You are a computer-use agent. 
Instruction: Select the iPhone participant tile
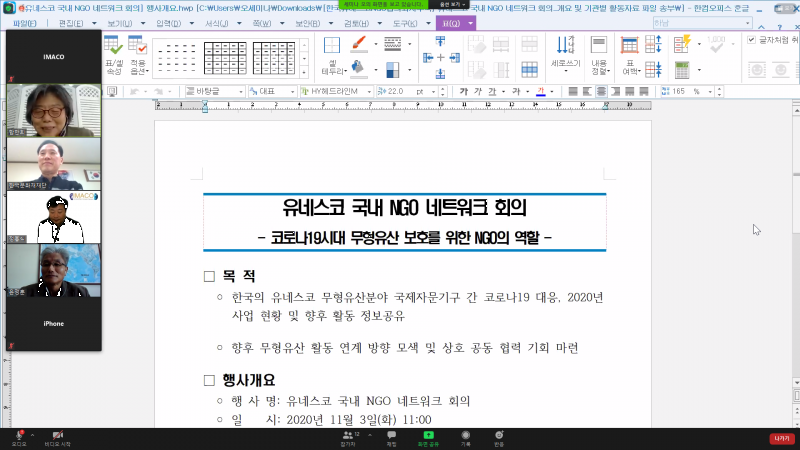coord(54,323)
